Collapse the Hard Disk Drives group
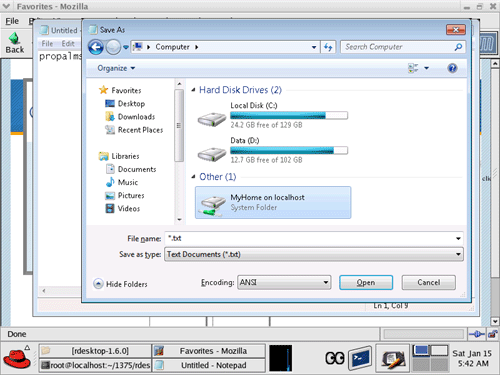The height and width of the screenshot is (375, 500). 193,90
